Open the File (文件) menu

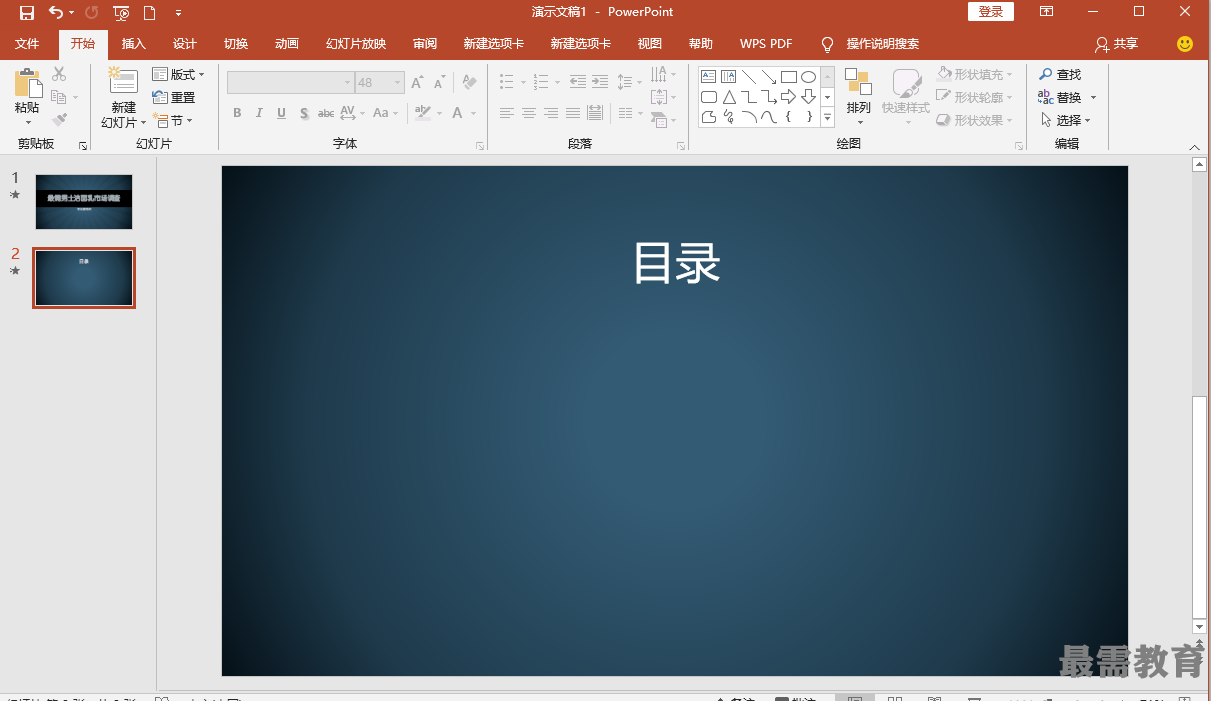(x=27, y=44)
